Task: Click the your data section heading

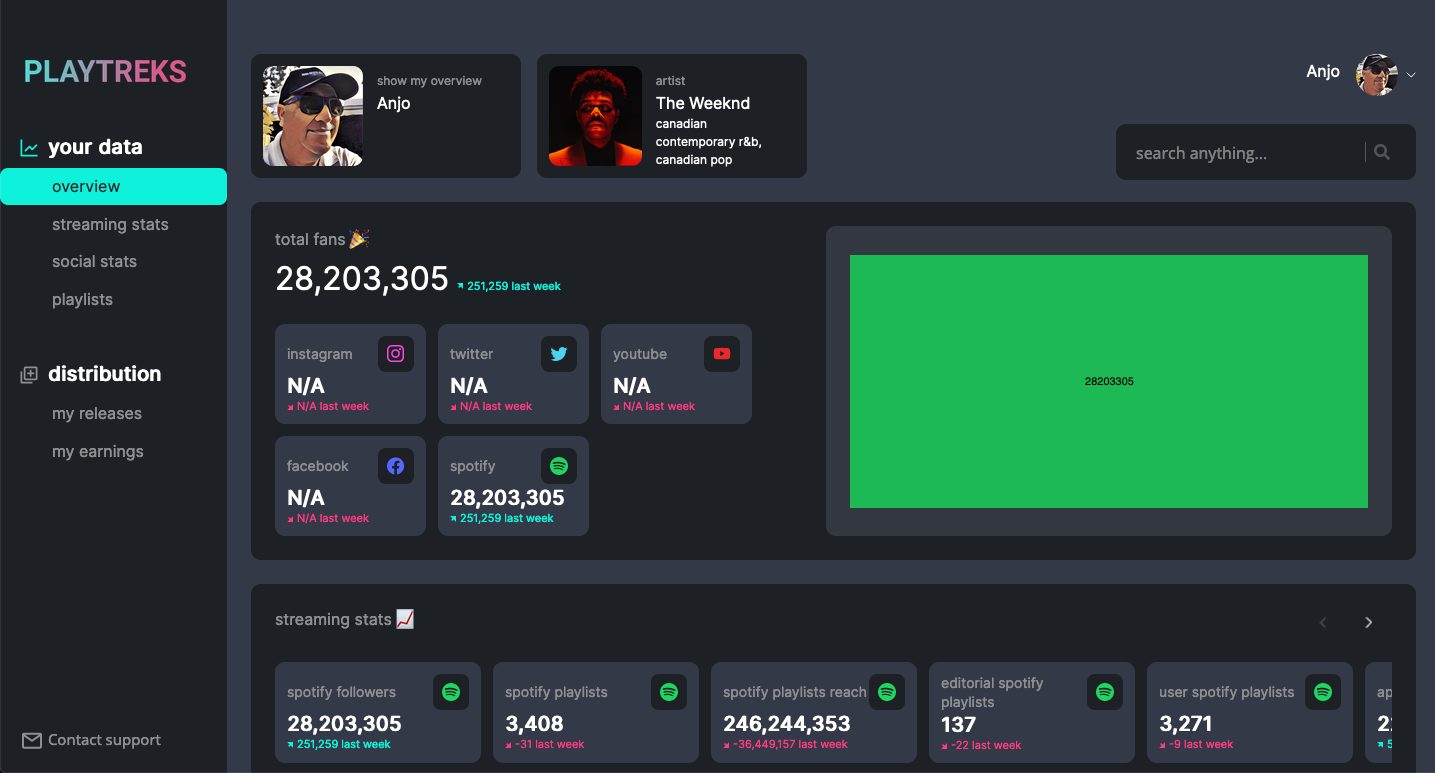Action: tap(95, 147)
